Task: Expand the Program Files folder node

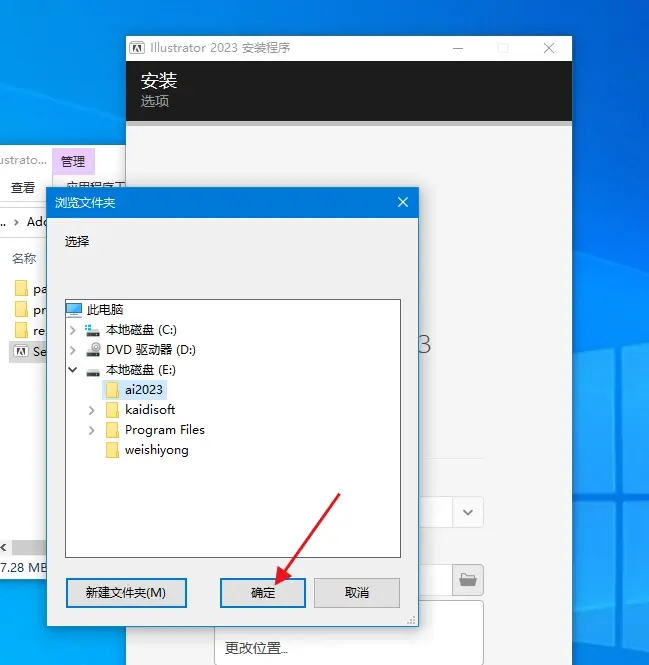Action: [x=92, y=430]
